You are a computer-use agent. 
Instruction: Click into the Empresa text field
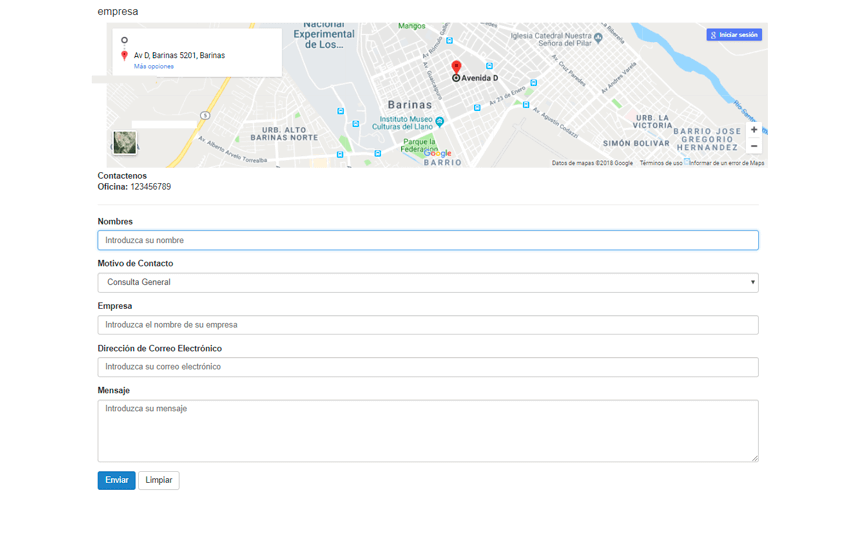[x=428, y=325]
